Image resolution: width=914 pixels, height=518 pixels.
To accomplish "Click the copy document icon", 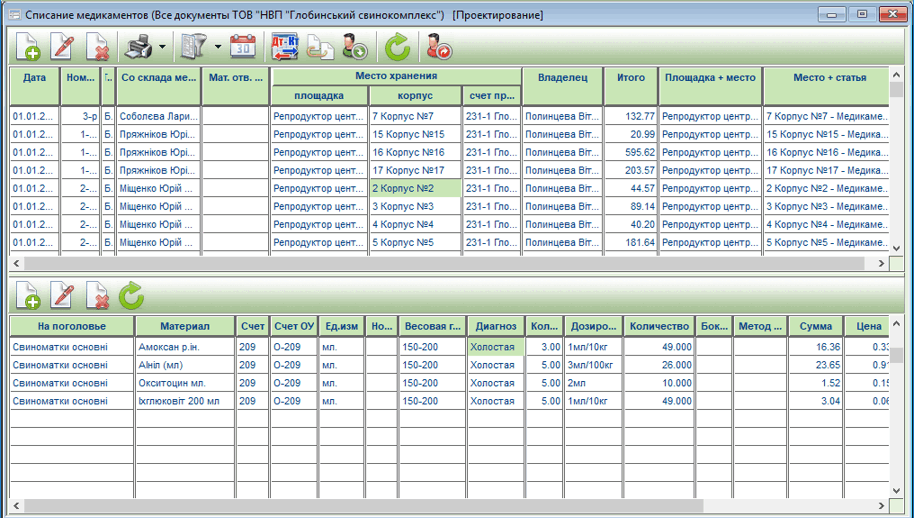I will click(x=320, y=46).
